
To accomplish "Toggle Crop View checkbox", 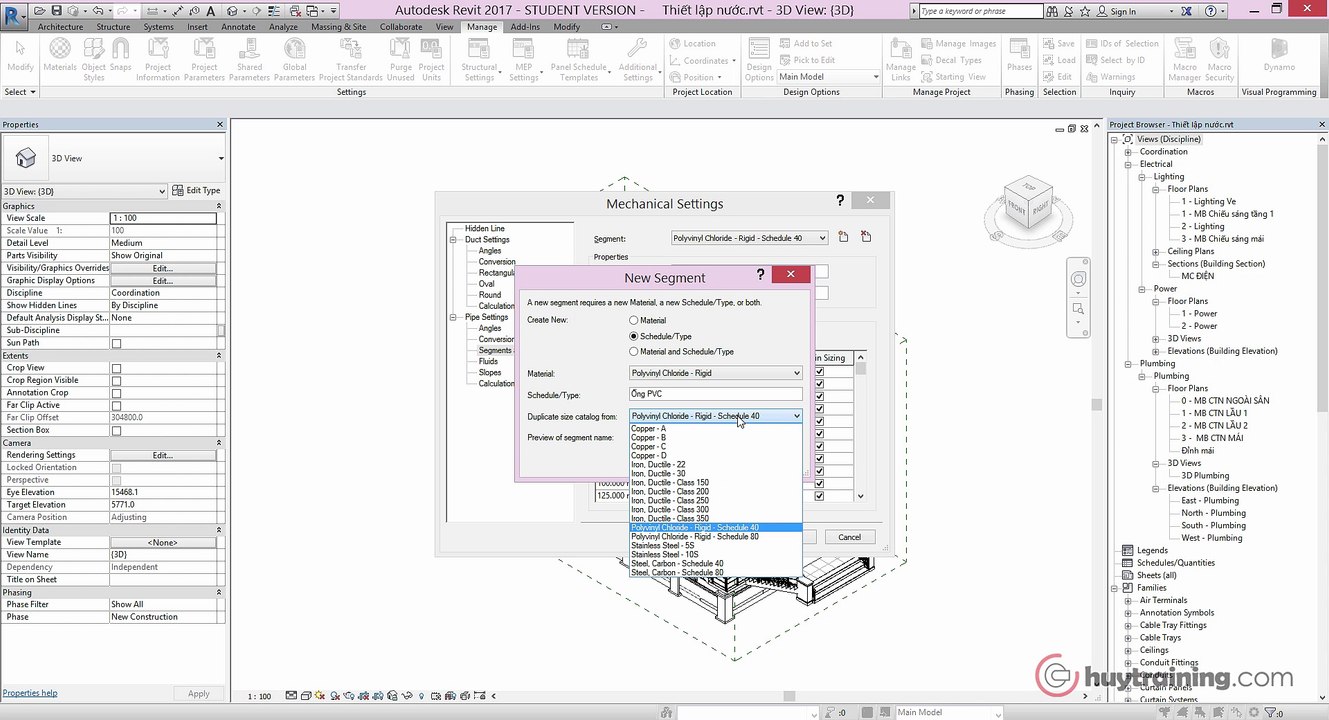I will tap(116, 368).
